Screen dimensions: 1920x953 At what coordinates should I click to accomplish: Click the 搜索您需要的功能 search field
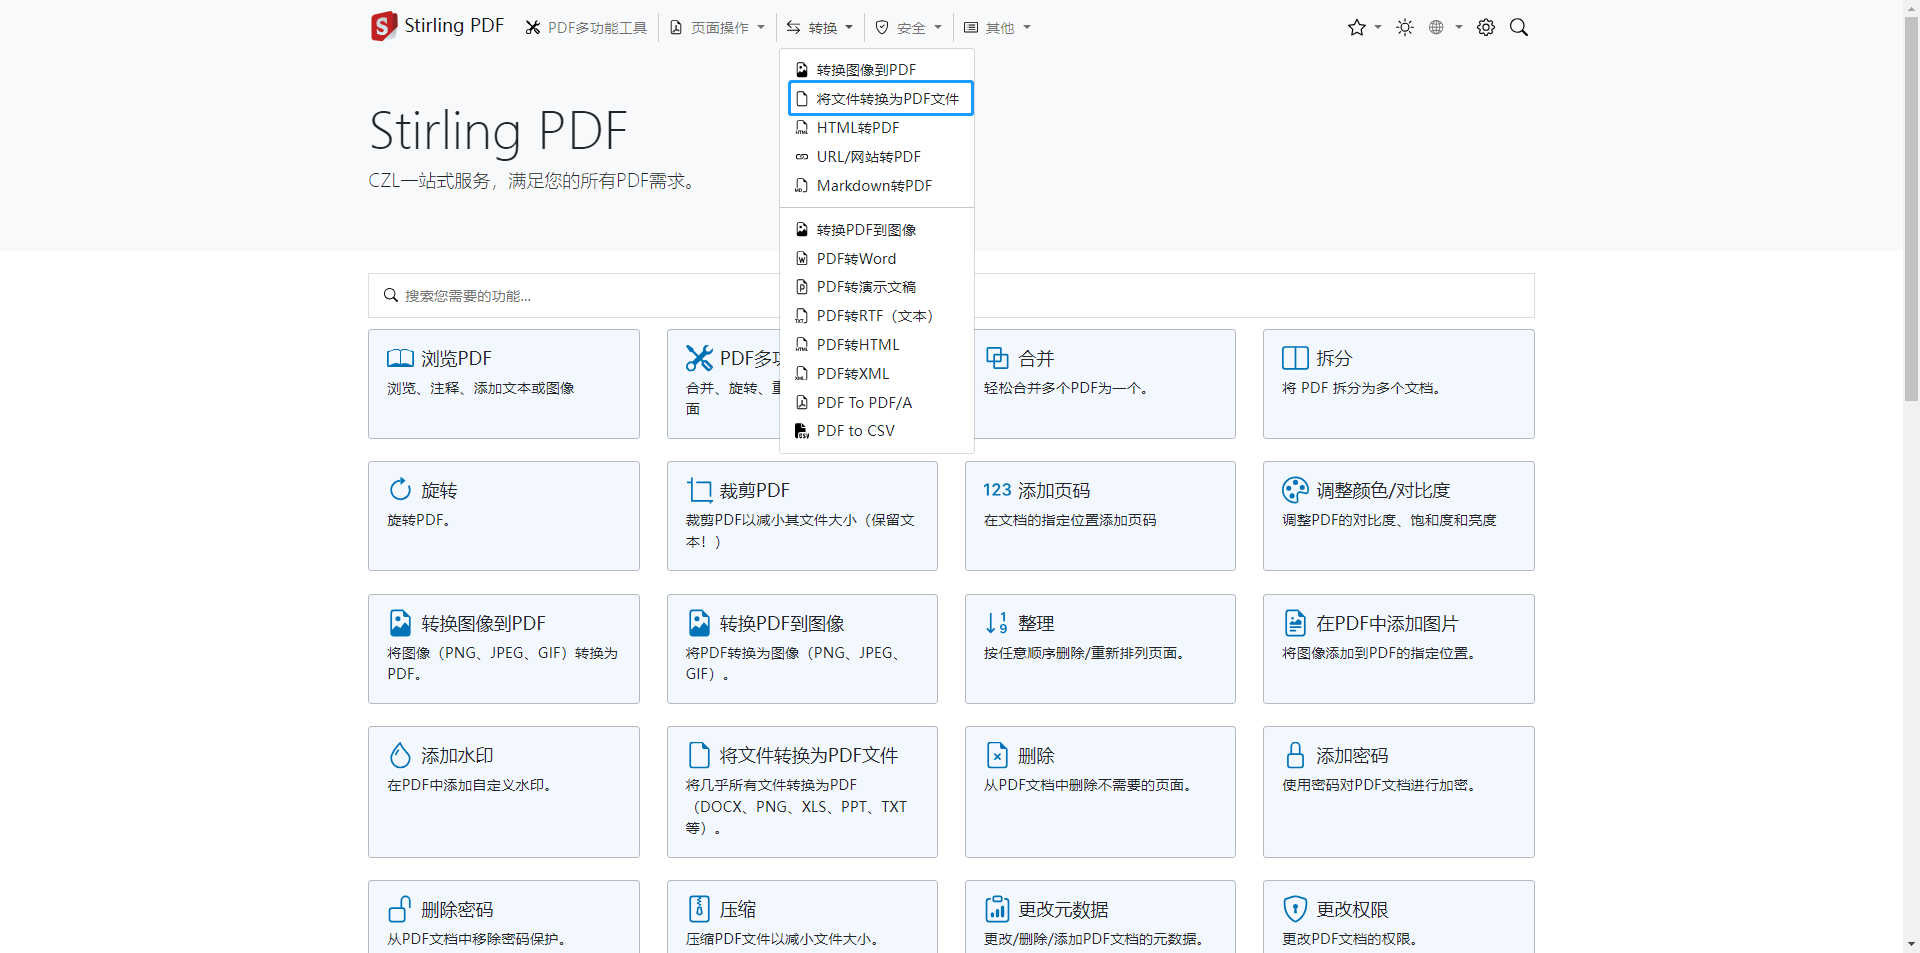(951, 296)
